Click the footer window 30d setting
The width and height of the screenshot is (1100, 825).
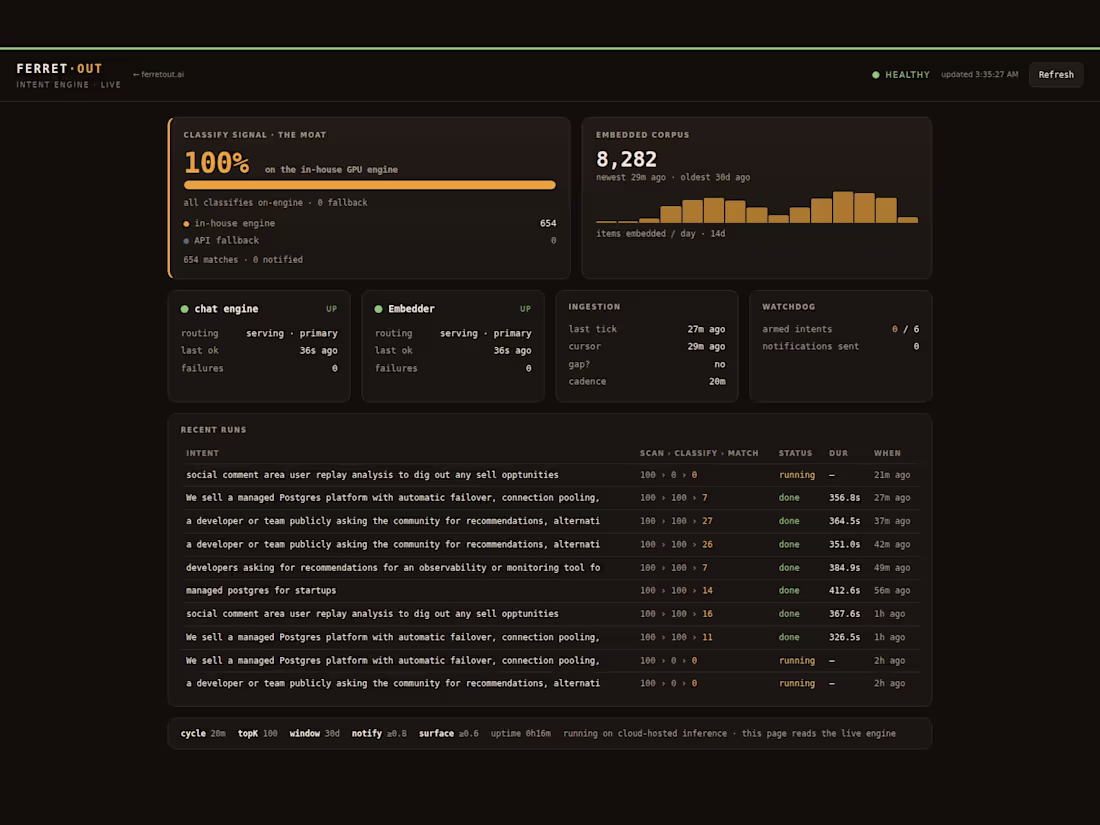click(314, 734)
